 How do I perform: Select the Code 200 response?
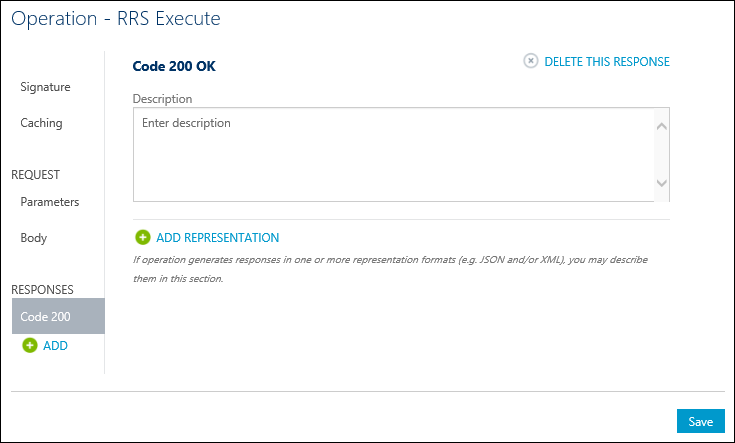58,316
